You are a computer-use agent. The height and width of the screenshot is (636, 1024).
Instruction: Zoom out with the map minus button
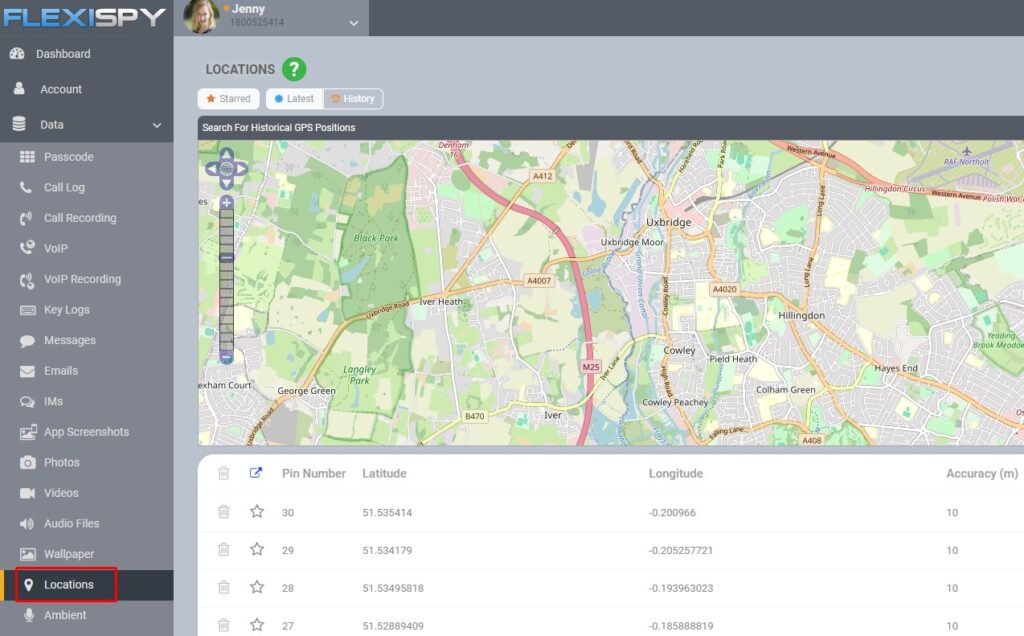coord(226,358)
